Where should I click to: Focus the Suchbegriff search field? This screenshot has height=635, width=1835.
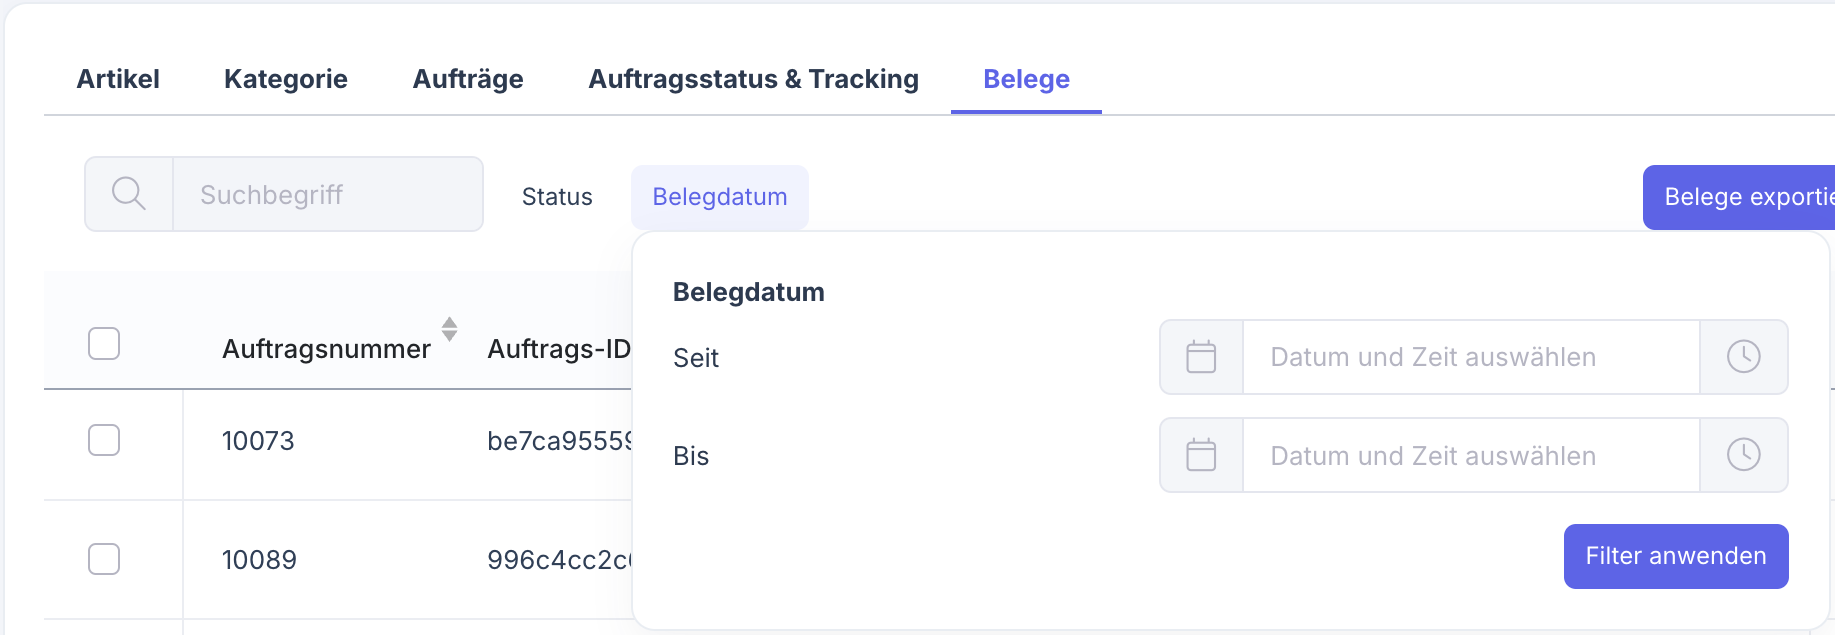327,194
